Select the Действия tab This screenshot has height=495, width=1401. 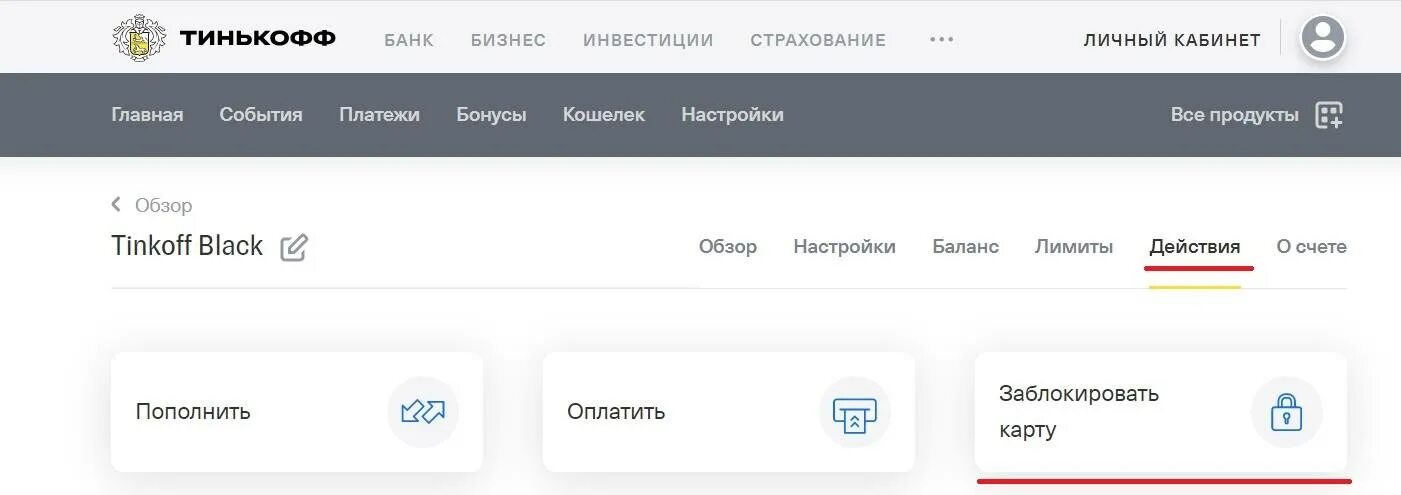[x=1195, y=246]
